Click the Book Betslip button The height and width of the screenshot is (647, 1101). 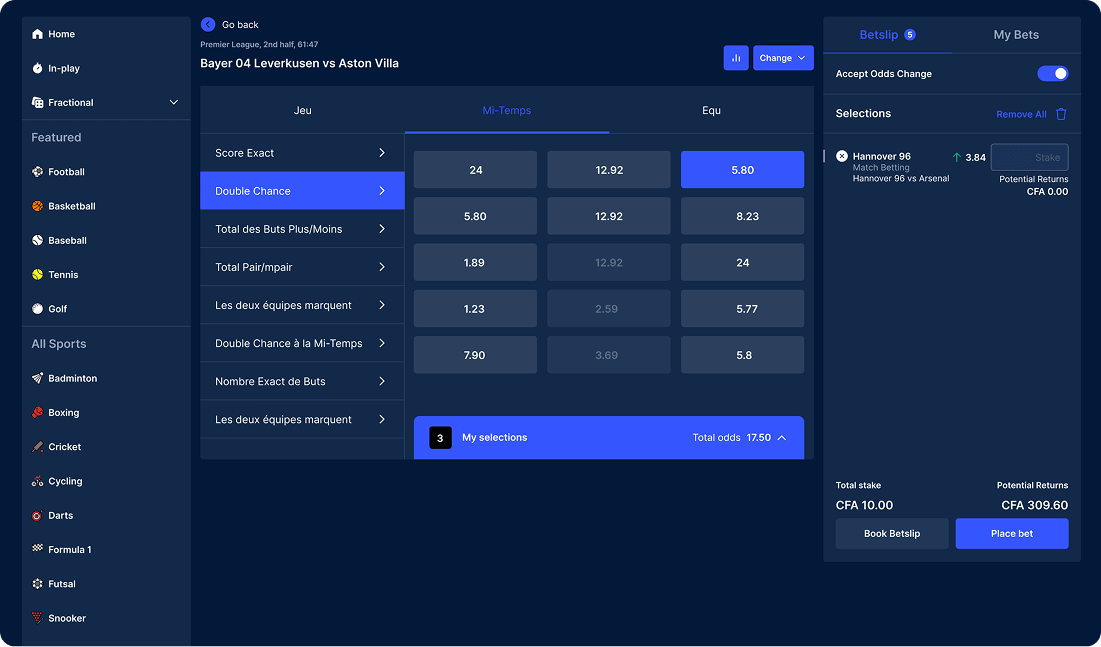(891, 534)
